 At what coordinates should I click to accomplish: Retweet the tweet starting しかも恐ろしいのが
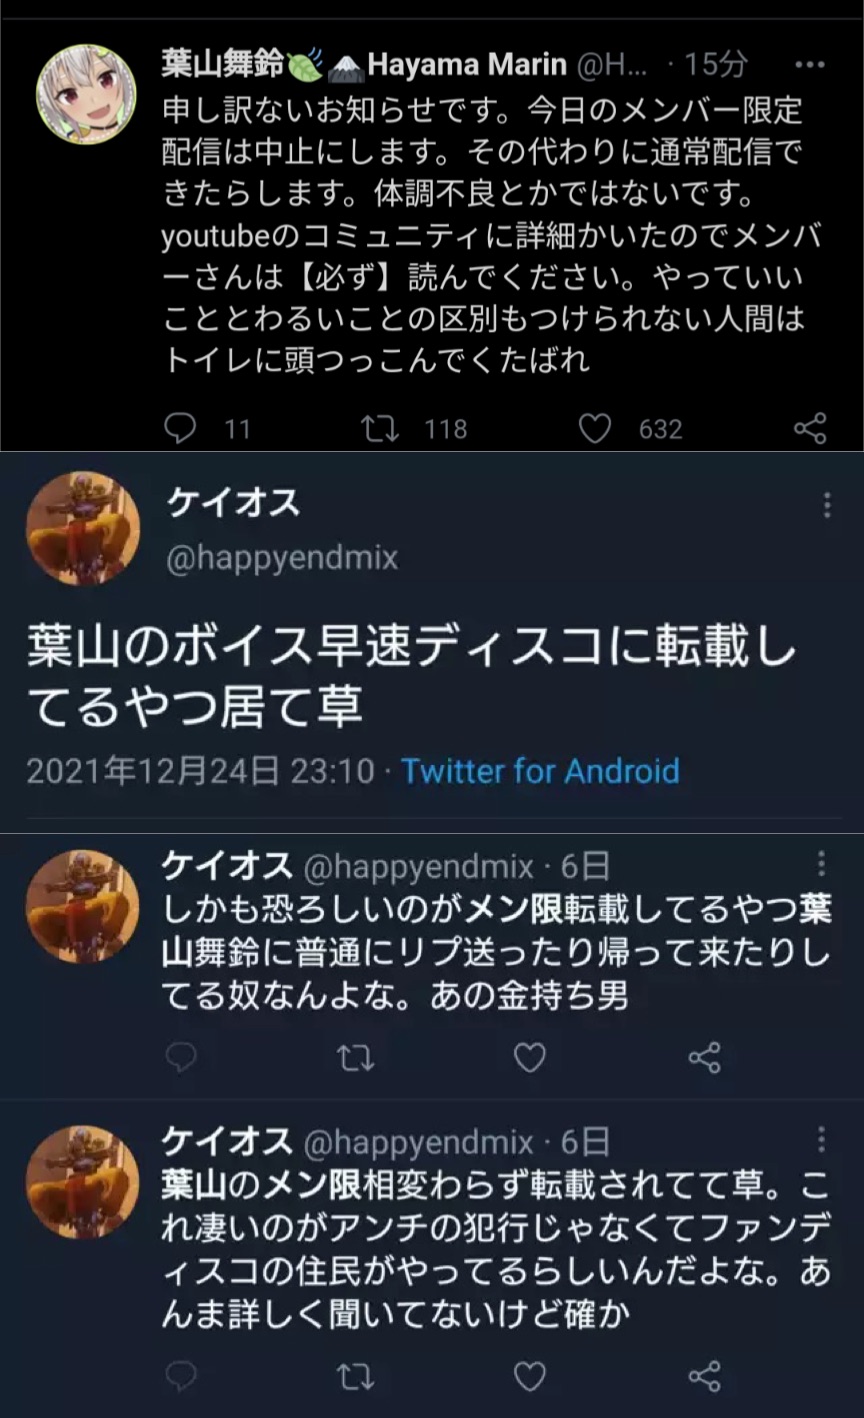tap(355, 1057)
